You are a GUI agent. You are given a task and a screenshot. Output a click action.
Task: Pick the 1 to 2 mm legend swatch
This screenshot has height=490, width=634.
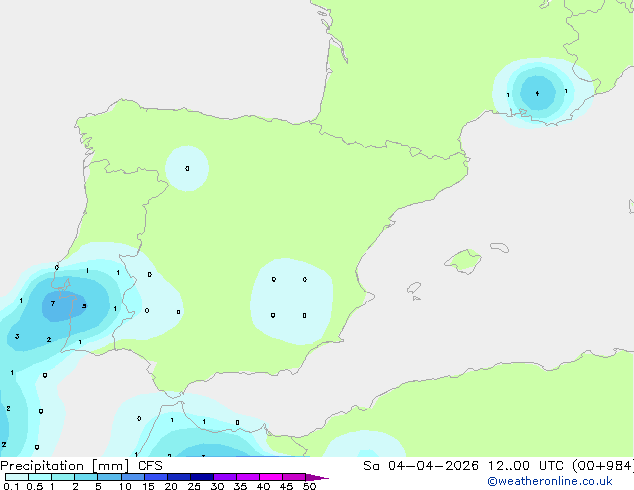point(63,477)
